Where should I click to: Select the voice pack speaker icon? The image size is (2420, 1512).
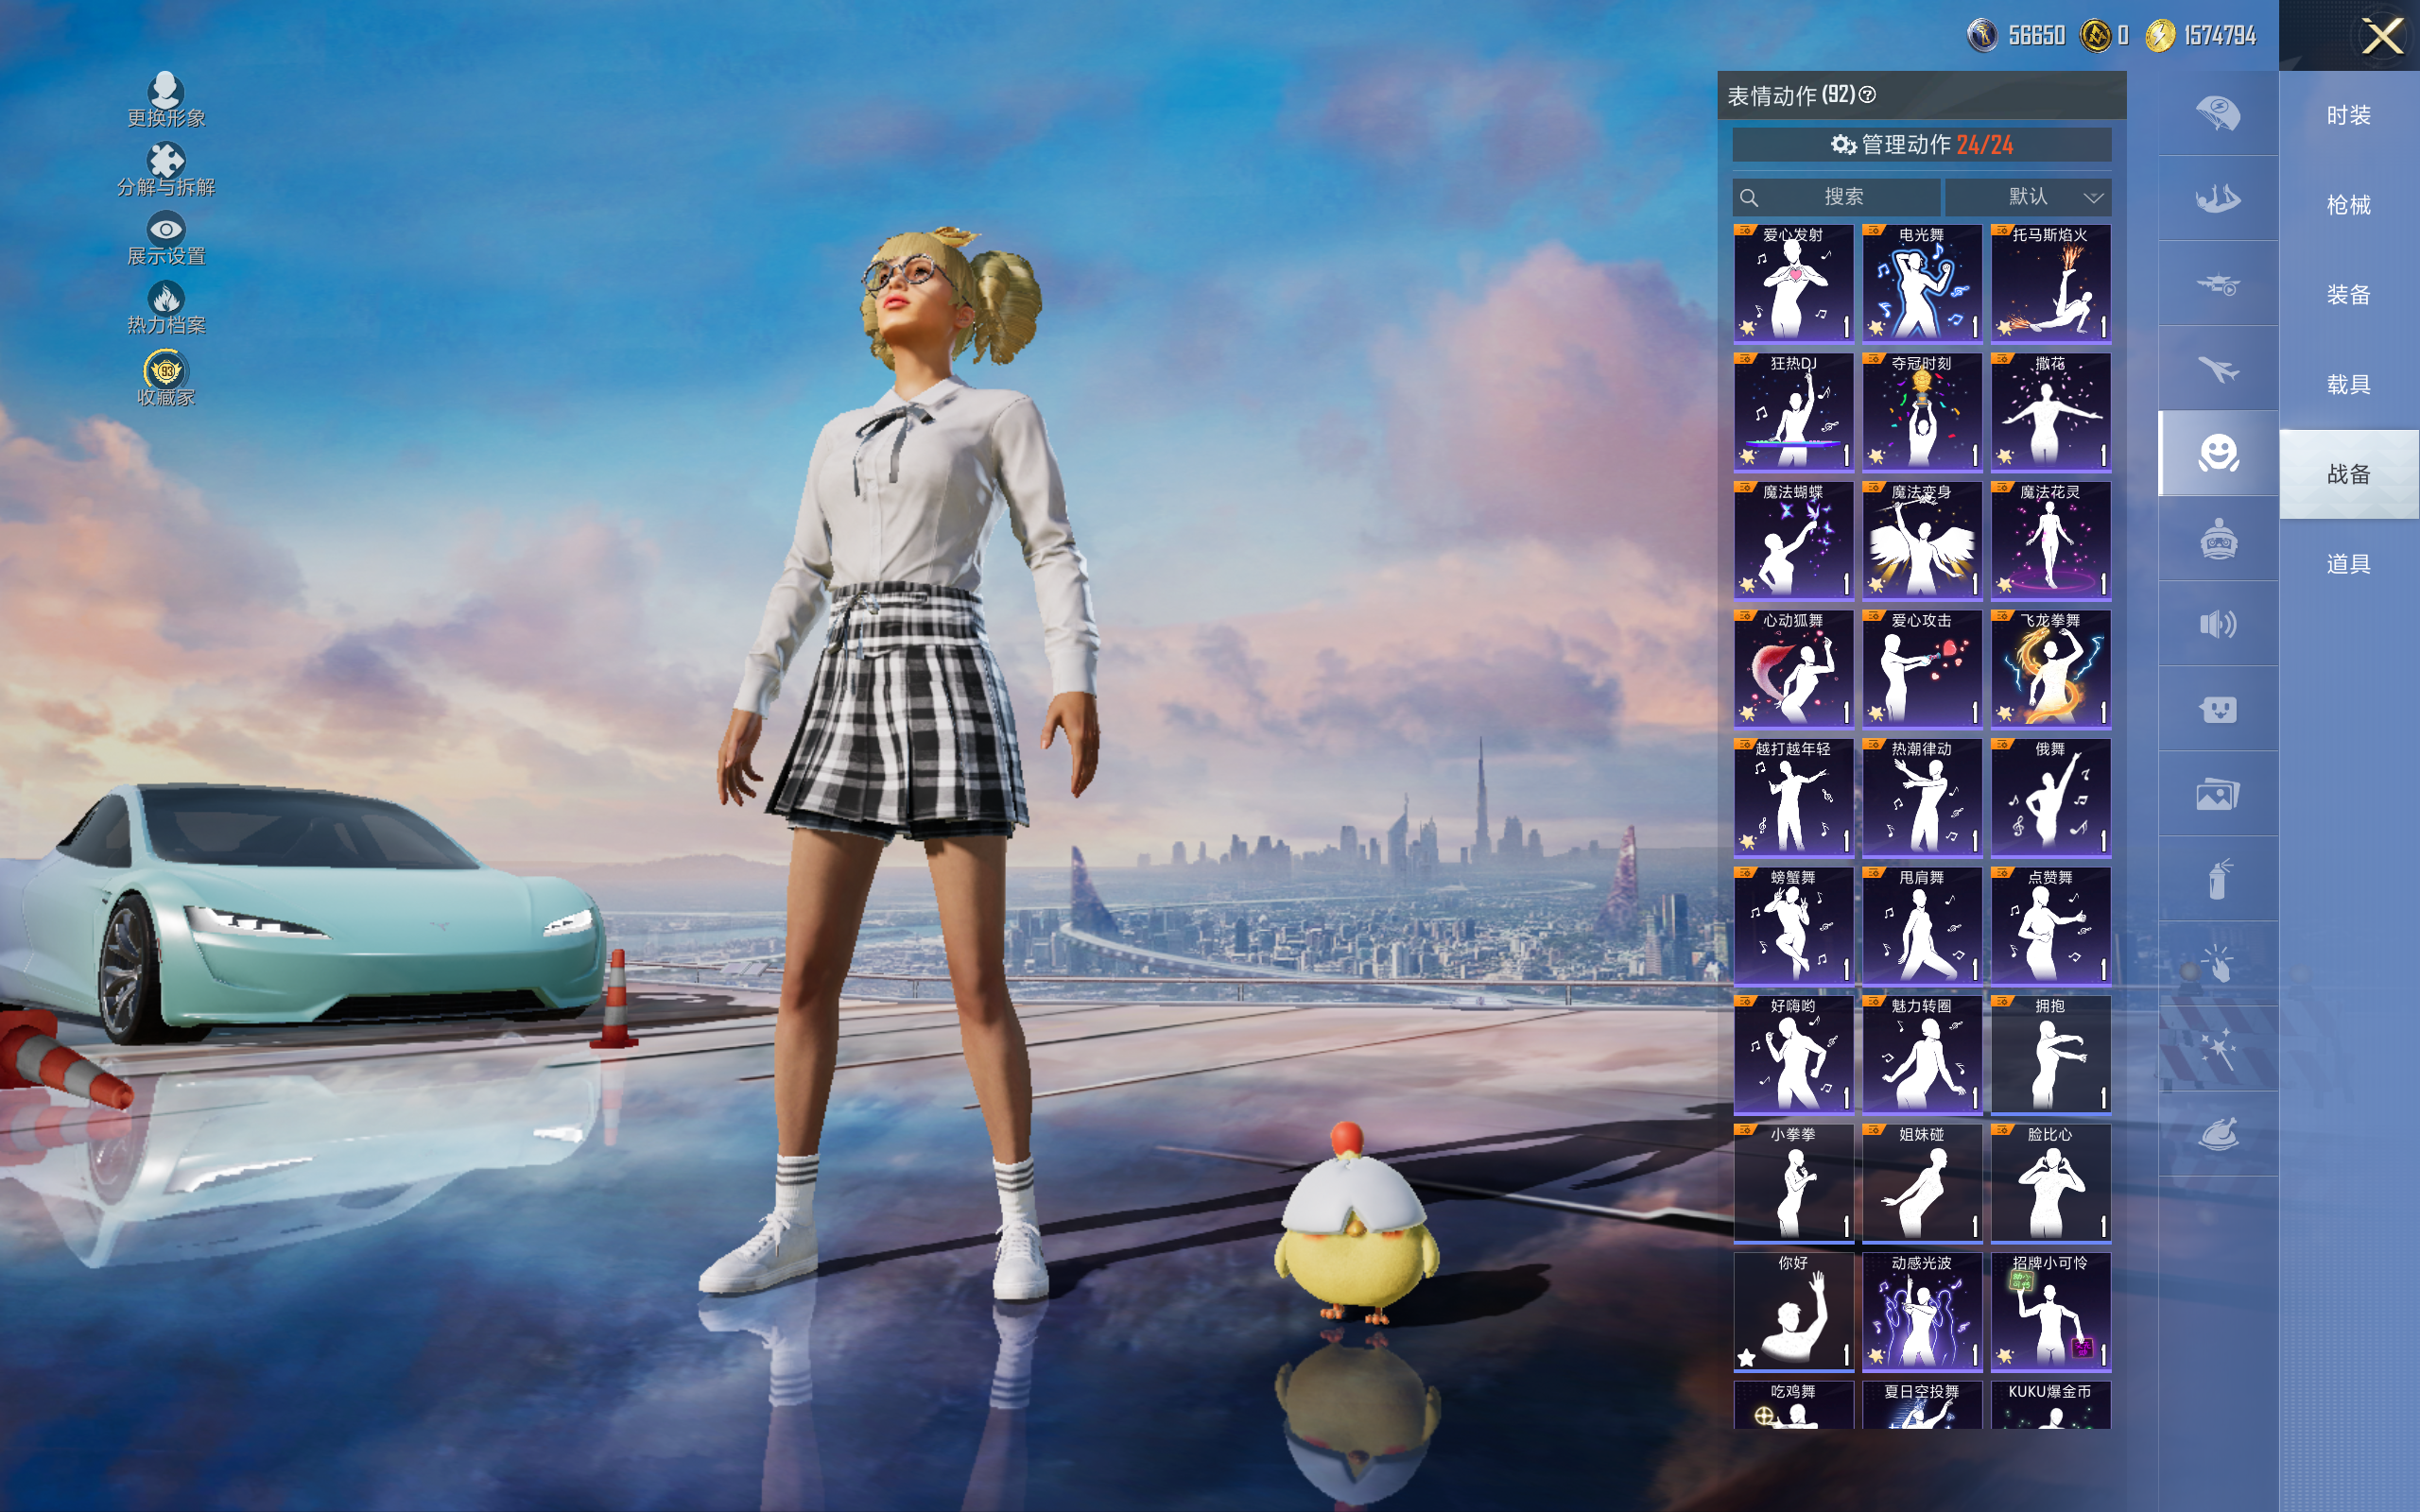click(x=2217, y=624)
